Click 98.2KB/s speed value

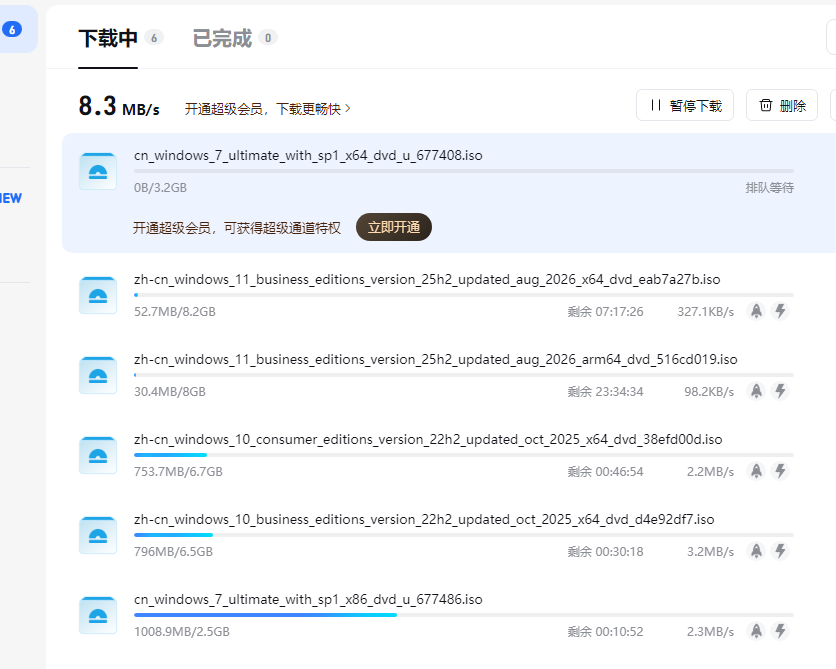click(709, 391)
